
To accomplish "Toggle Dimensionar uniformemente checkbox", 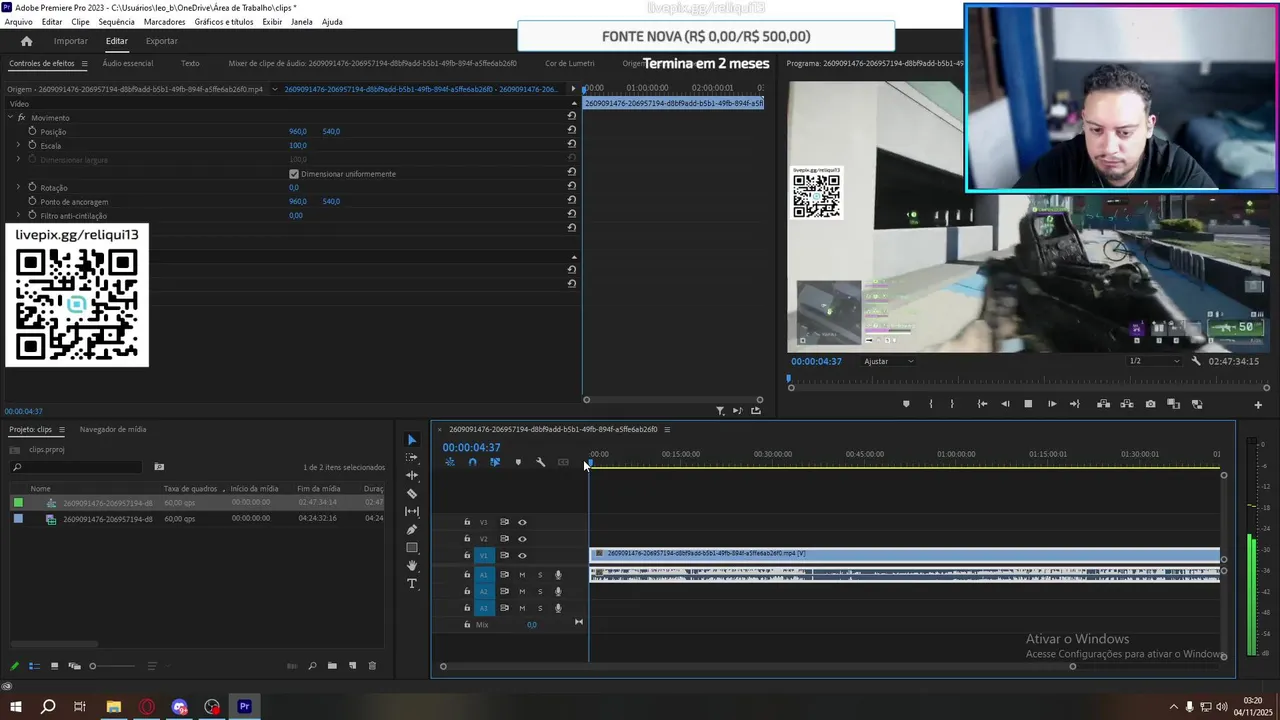I will [x=294, y=174].
